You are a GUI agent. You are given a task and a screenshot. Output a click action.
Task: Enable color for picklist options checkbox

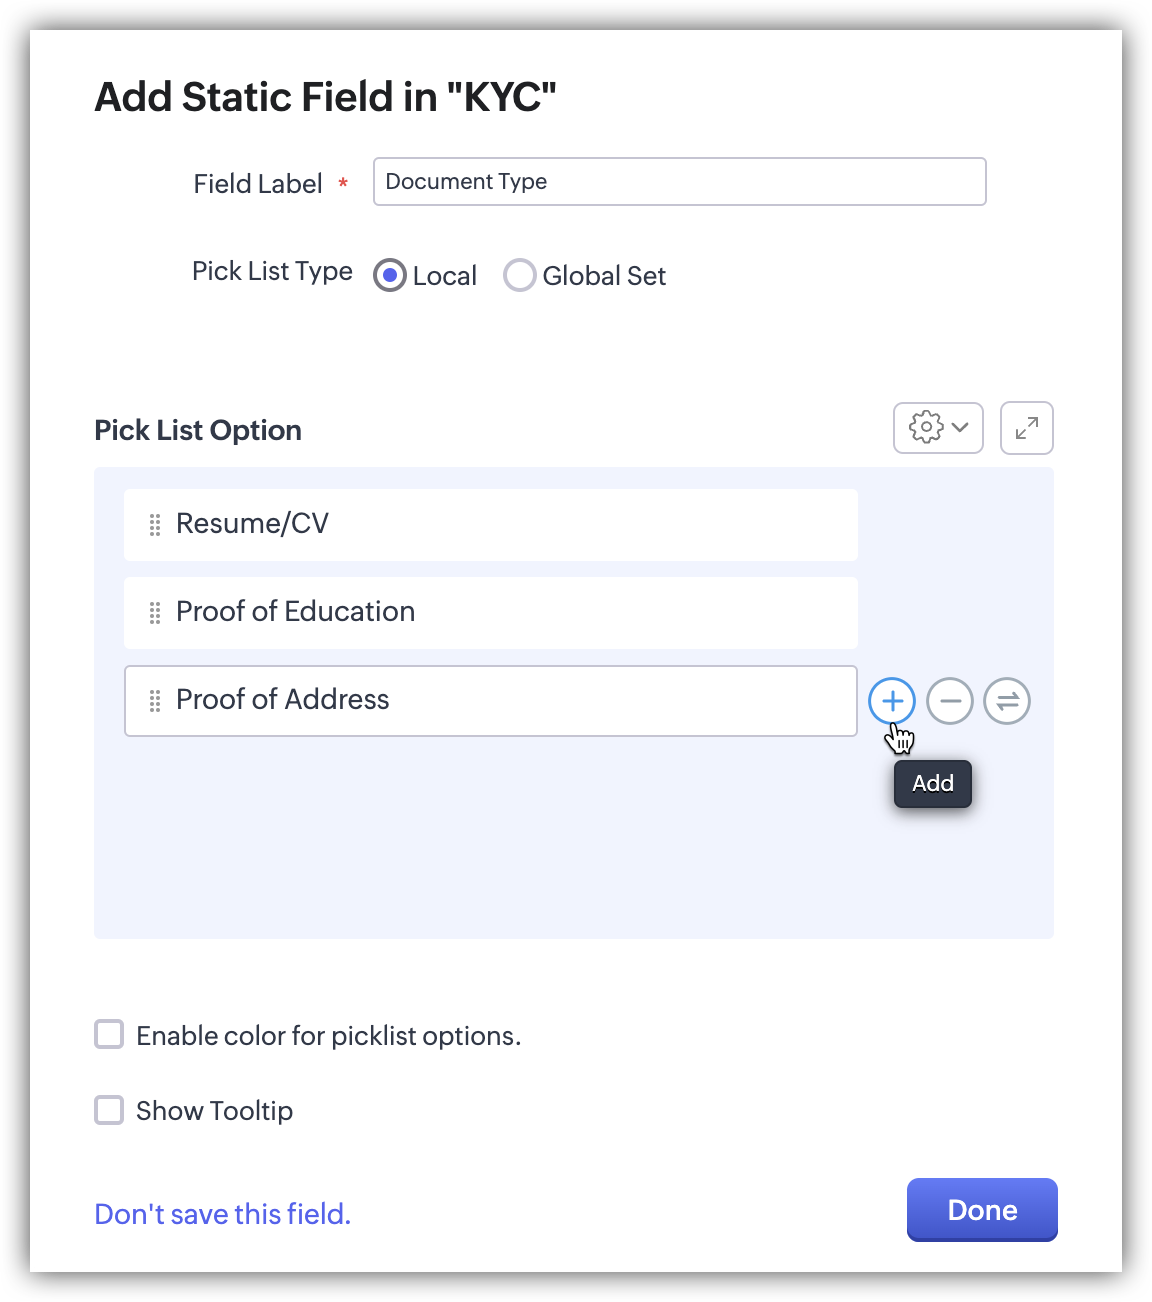tap(109, 1034)
